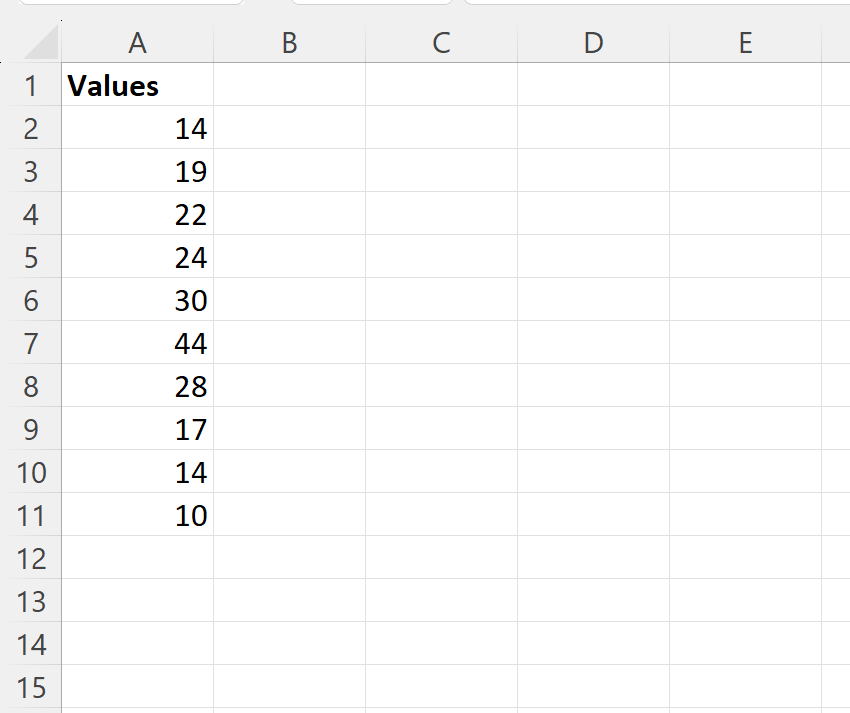This screenshot has height=713, width=850.
Task: Select cell containing 44
Action: tap(138, 343)
